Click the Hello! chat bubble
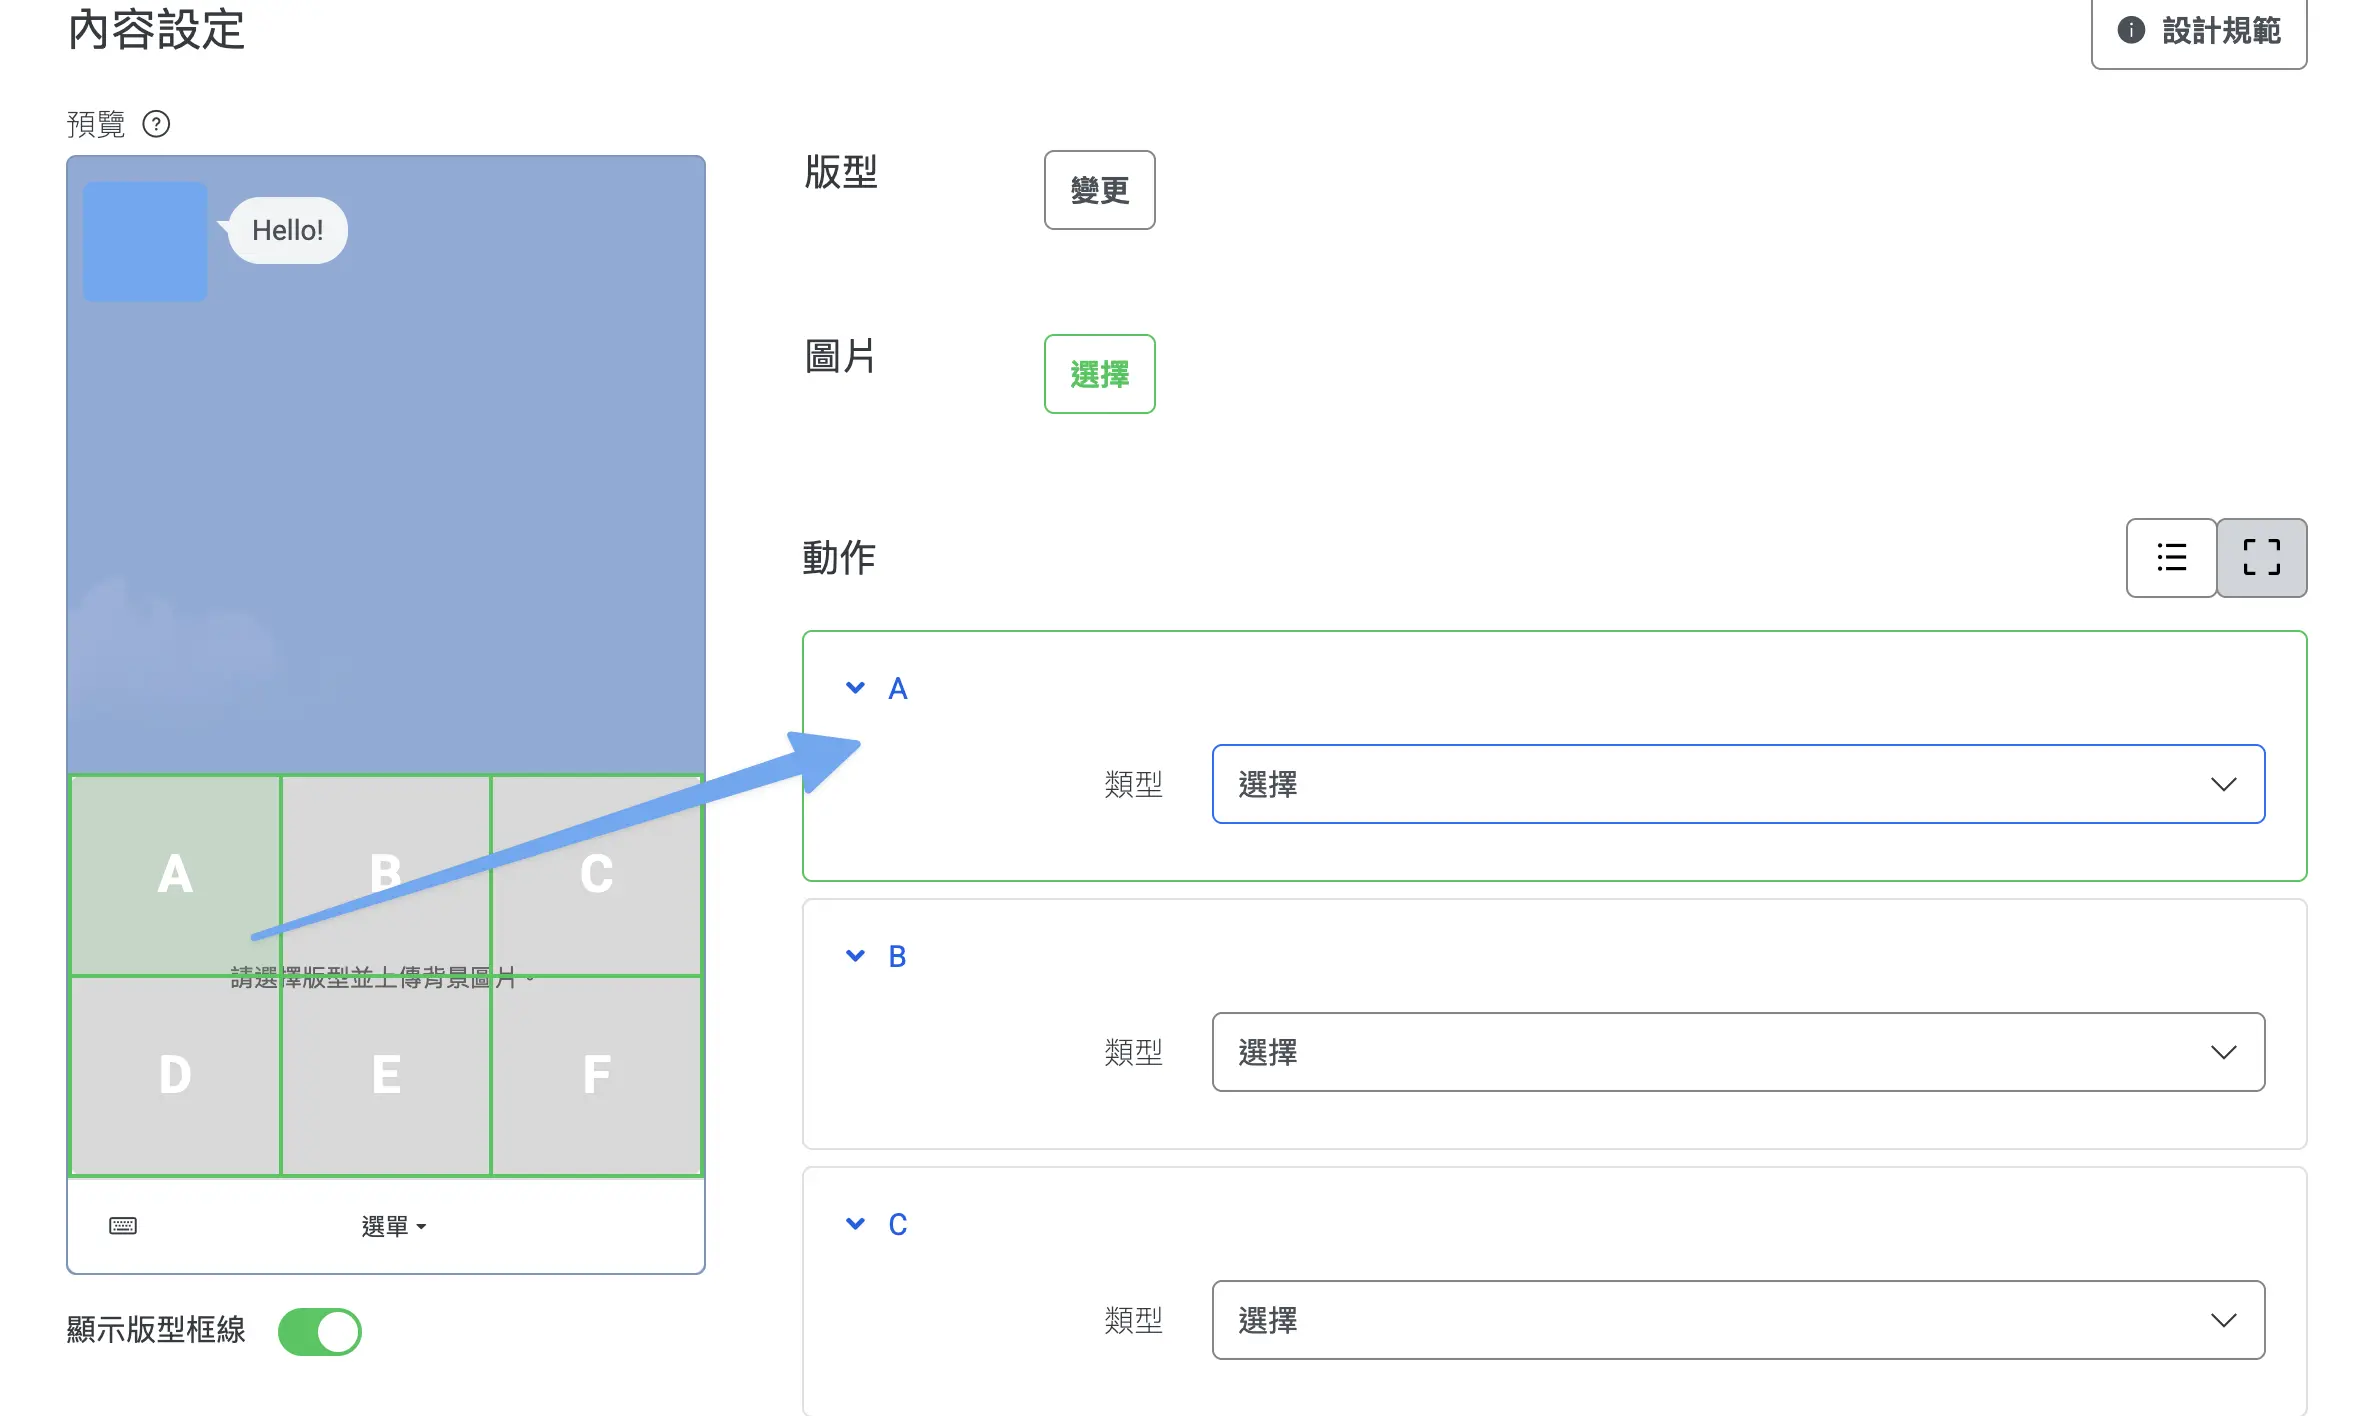Image resolution: width=2360 pixels, height=1416 pixels. point(288,230)
